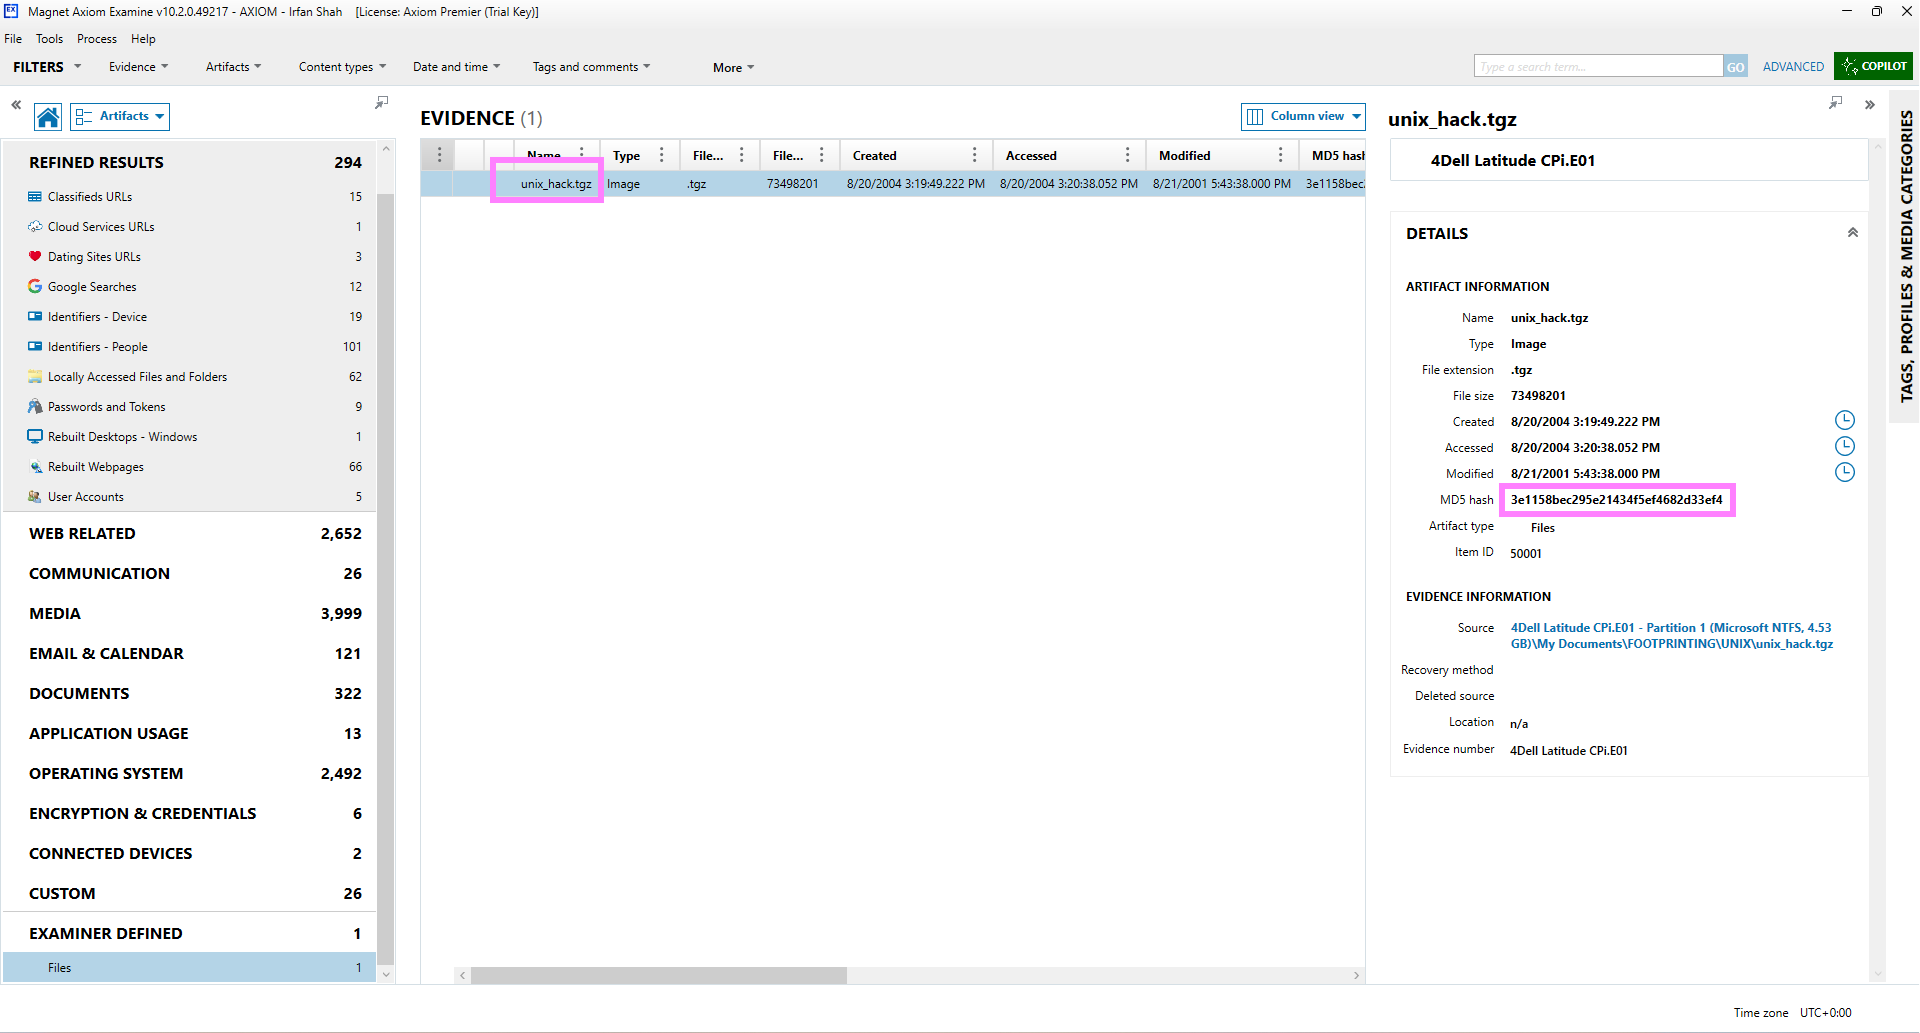This screenshot has height=1033, width=1920.
Task: Click the Identifiers - Device icon
Action: (35, 317)
